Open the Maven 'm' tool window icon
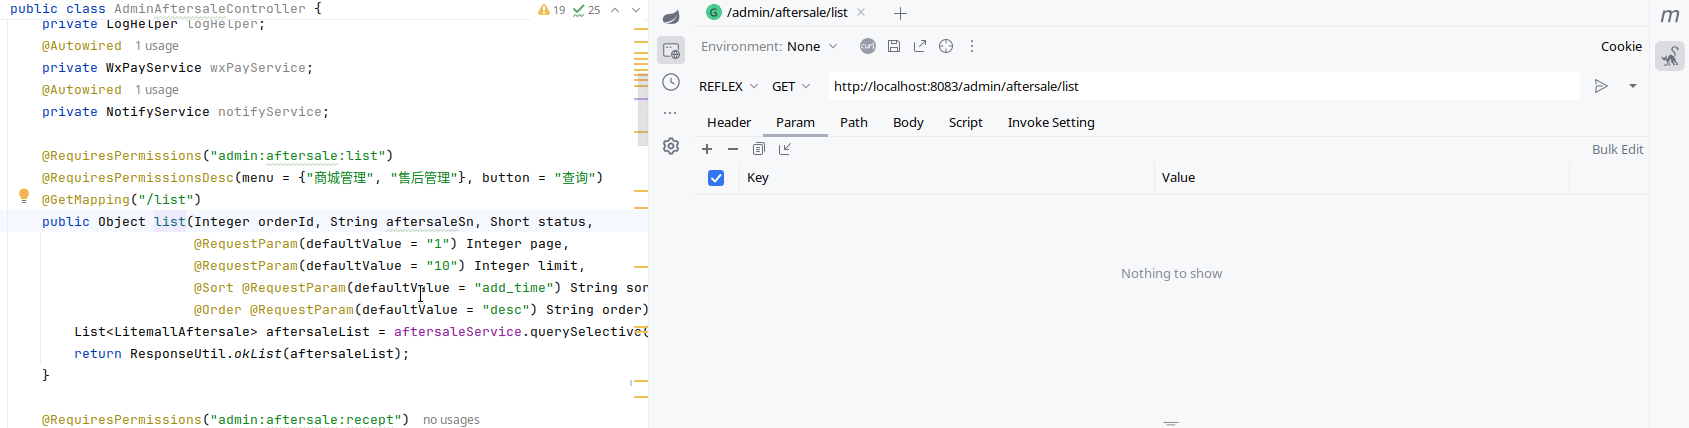 pos(1670,16)
